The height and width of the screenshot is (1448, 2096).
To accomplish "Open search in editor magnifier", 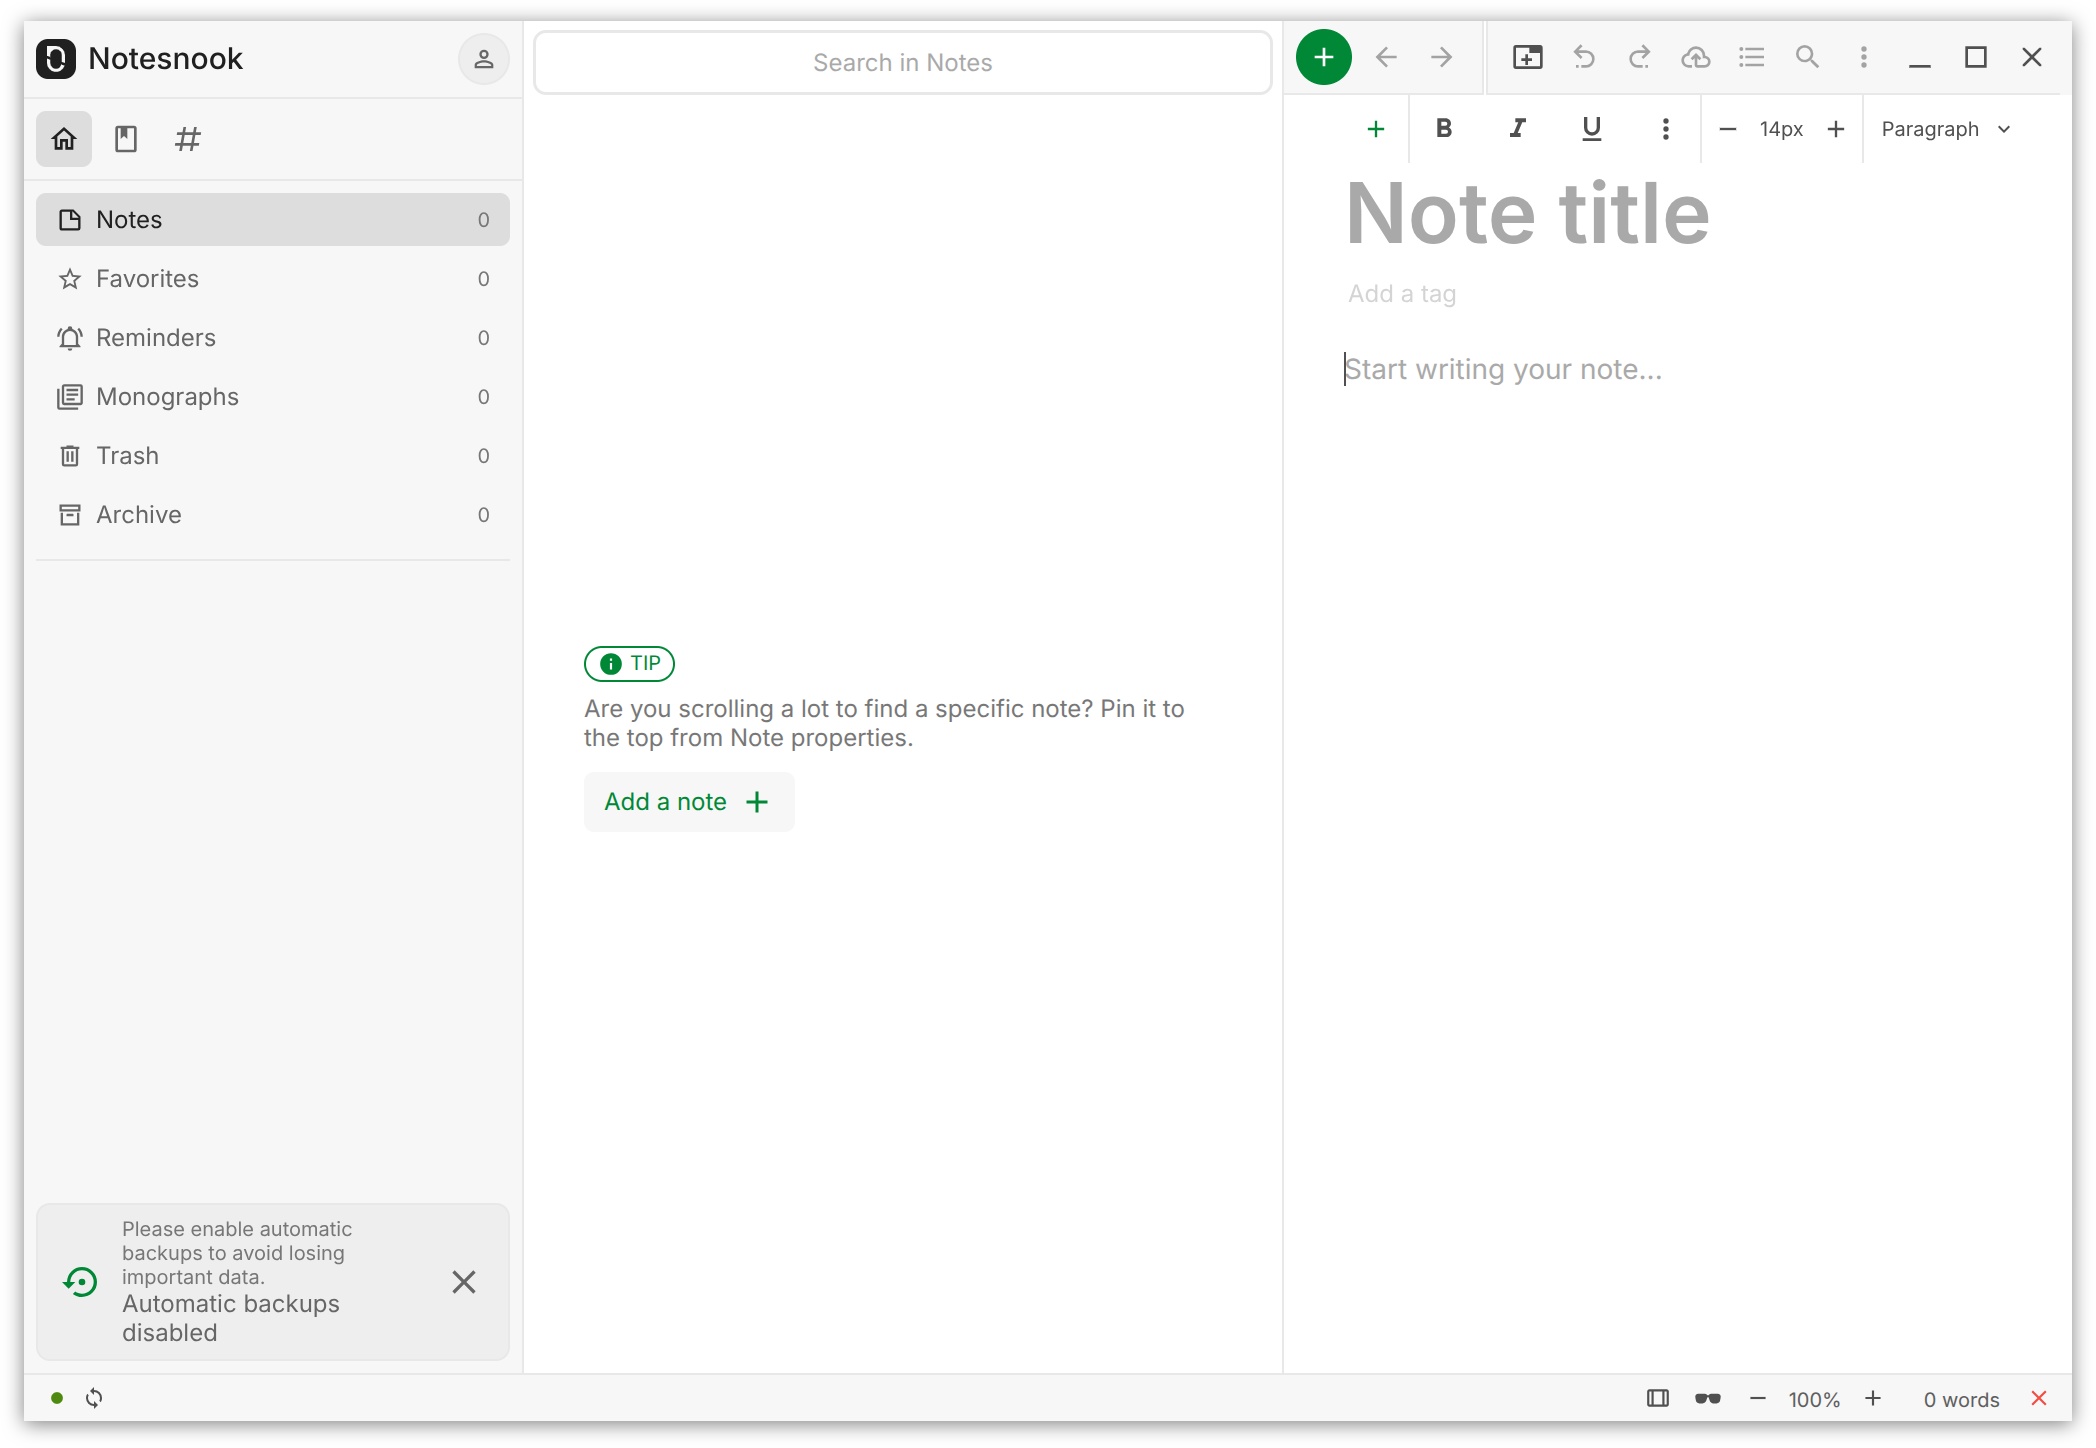I will tap(1807, 57).
